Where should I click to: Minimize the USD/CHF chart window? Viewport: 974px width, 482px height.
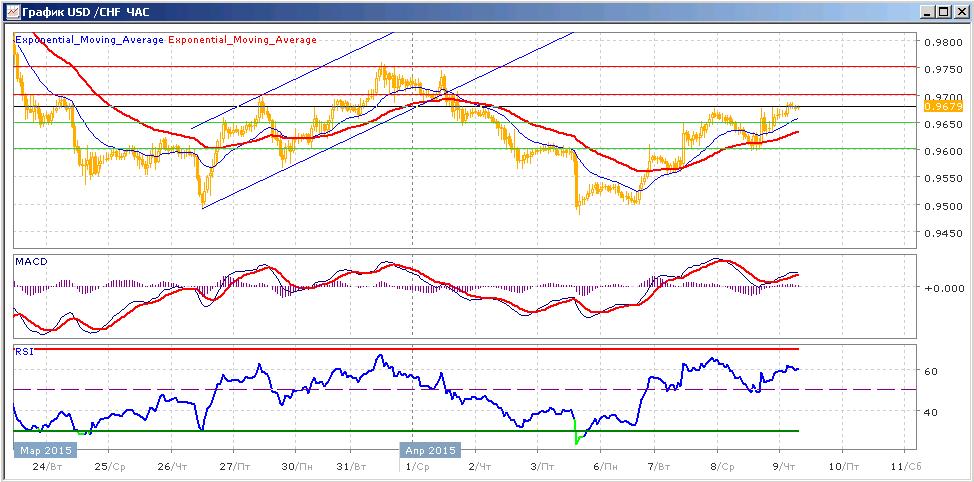pos(929,12)
